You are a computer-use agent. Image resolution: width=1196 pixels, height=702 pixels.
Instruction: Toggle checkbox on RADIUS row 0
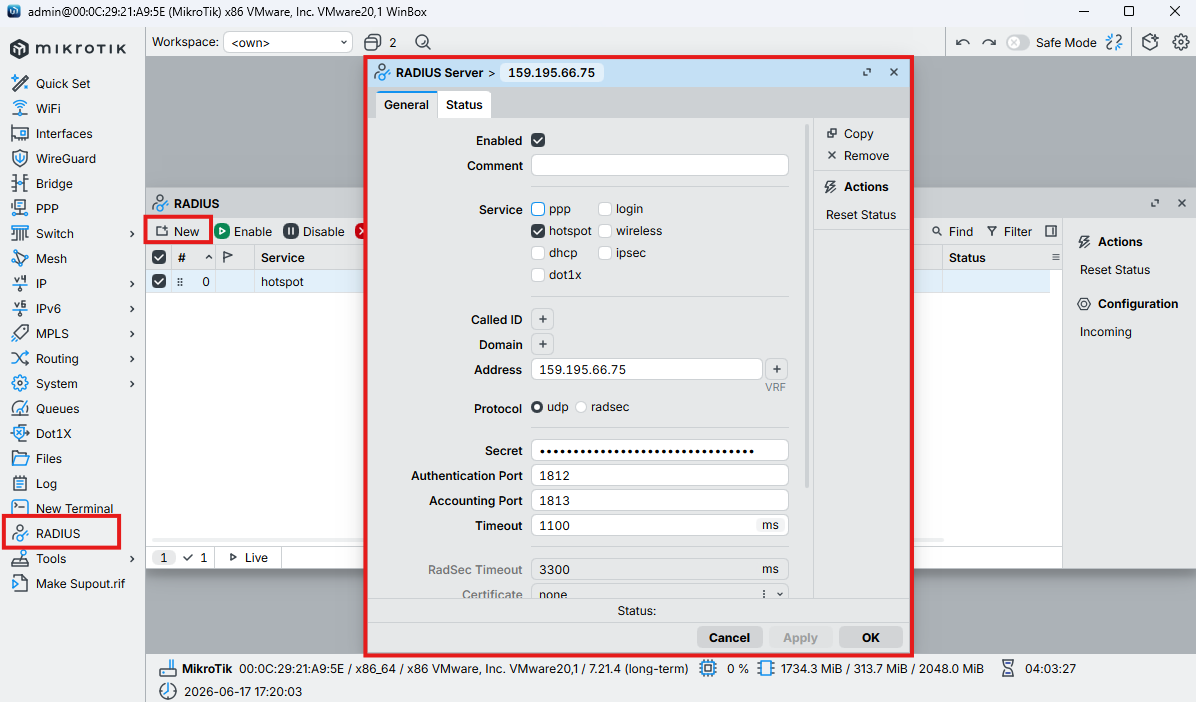tap(159, 282)
